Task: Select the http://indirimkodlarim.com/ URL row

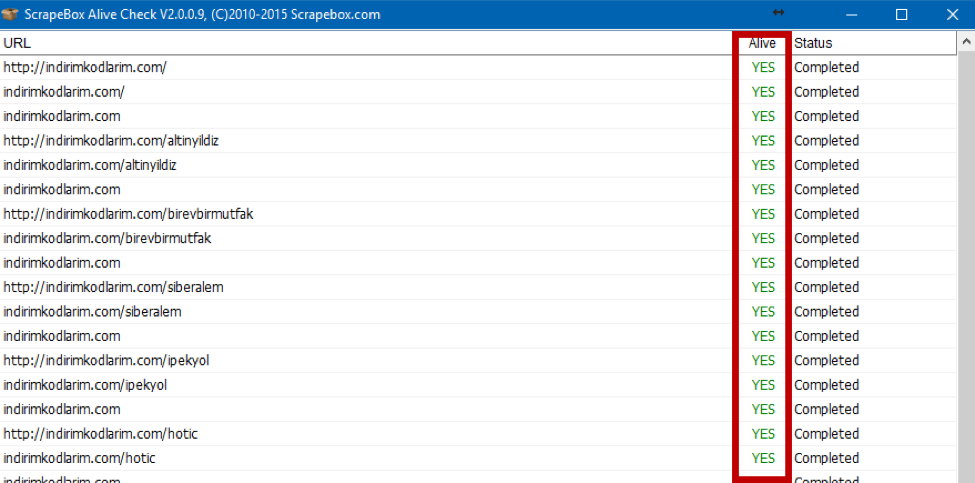Action: point(85,67)
